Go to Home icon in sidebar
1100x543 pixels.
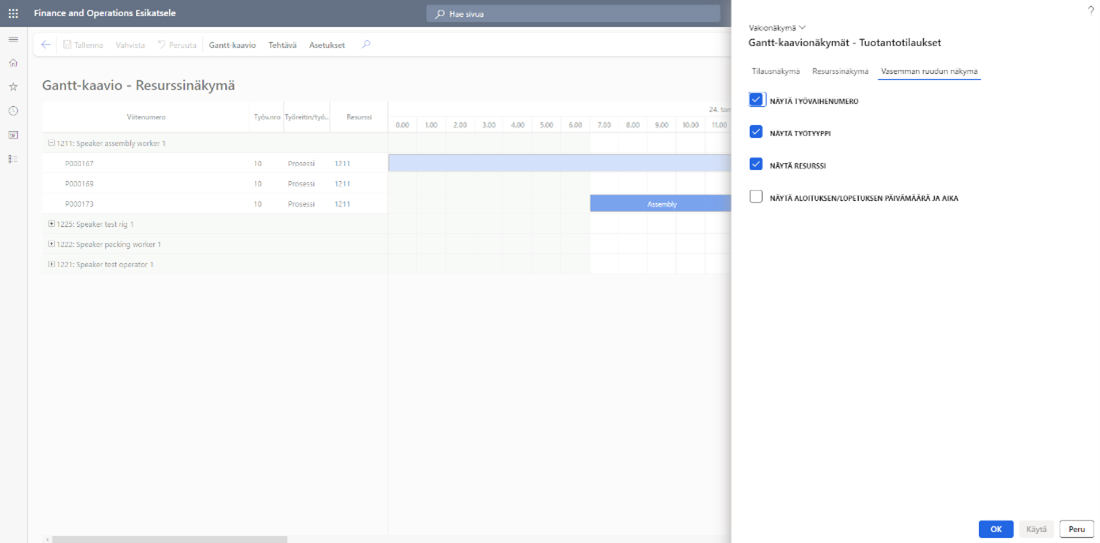click(13, 63)
